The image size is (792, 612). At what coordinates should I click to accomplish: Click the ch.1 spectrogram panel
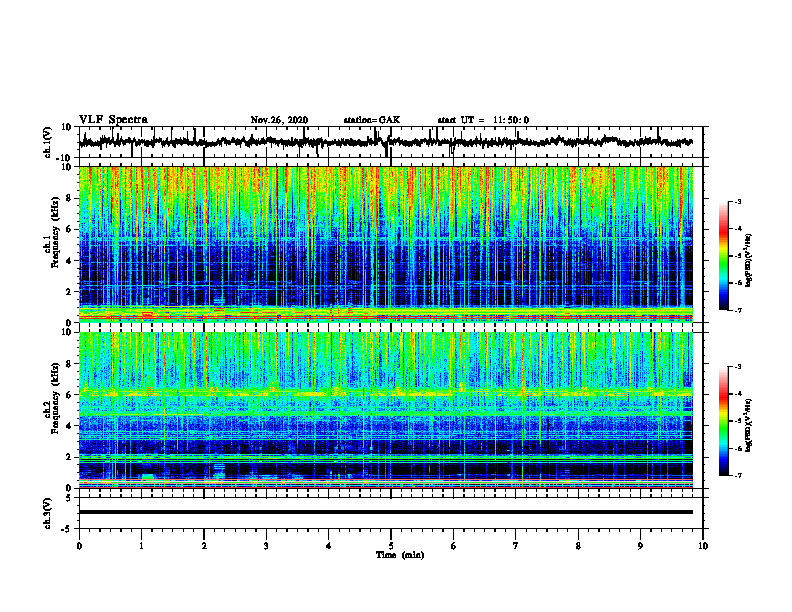point(385,244)
